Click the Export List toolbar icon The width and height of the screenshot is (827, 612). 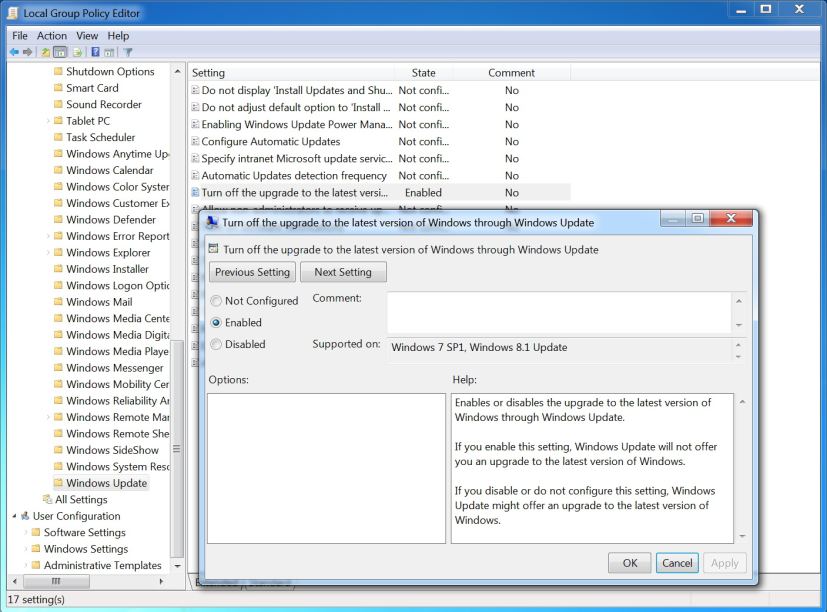(x=78, y=52)
